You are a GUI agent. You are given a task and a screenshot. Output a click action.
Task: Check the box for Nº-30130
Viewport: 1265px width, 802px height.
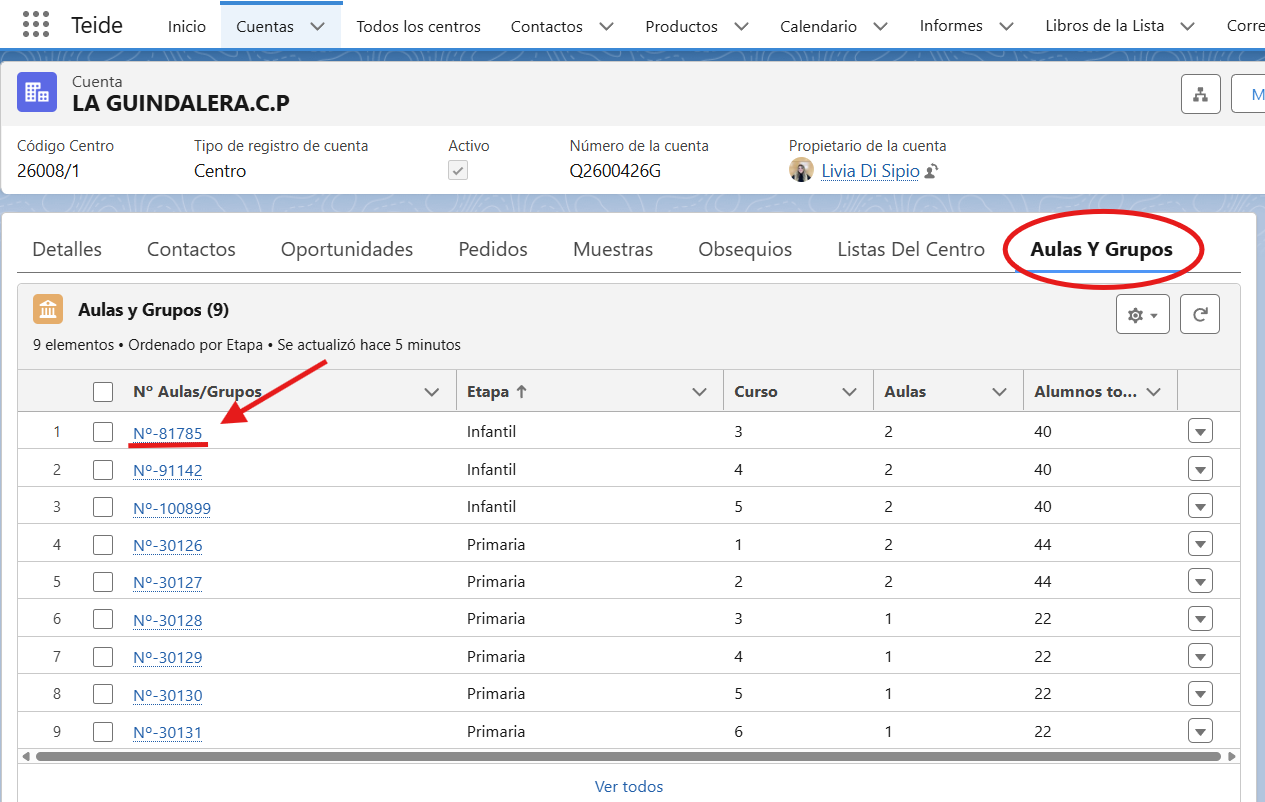(x=103, y=693)
